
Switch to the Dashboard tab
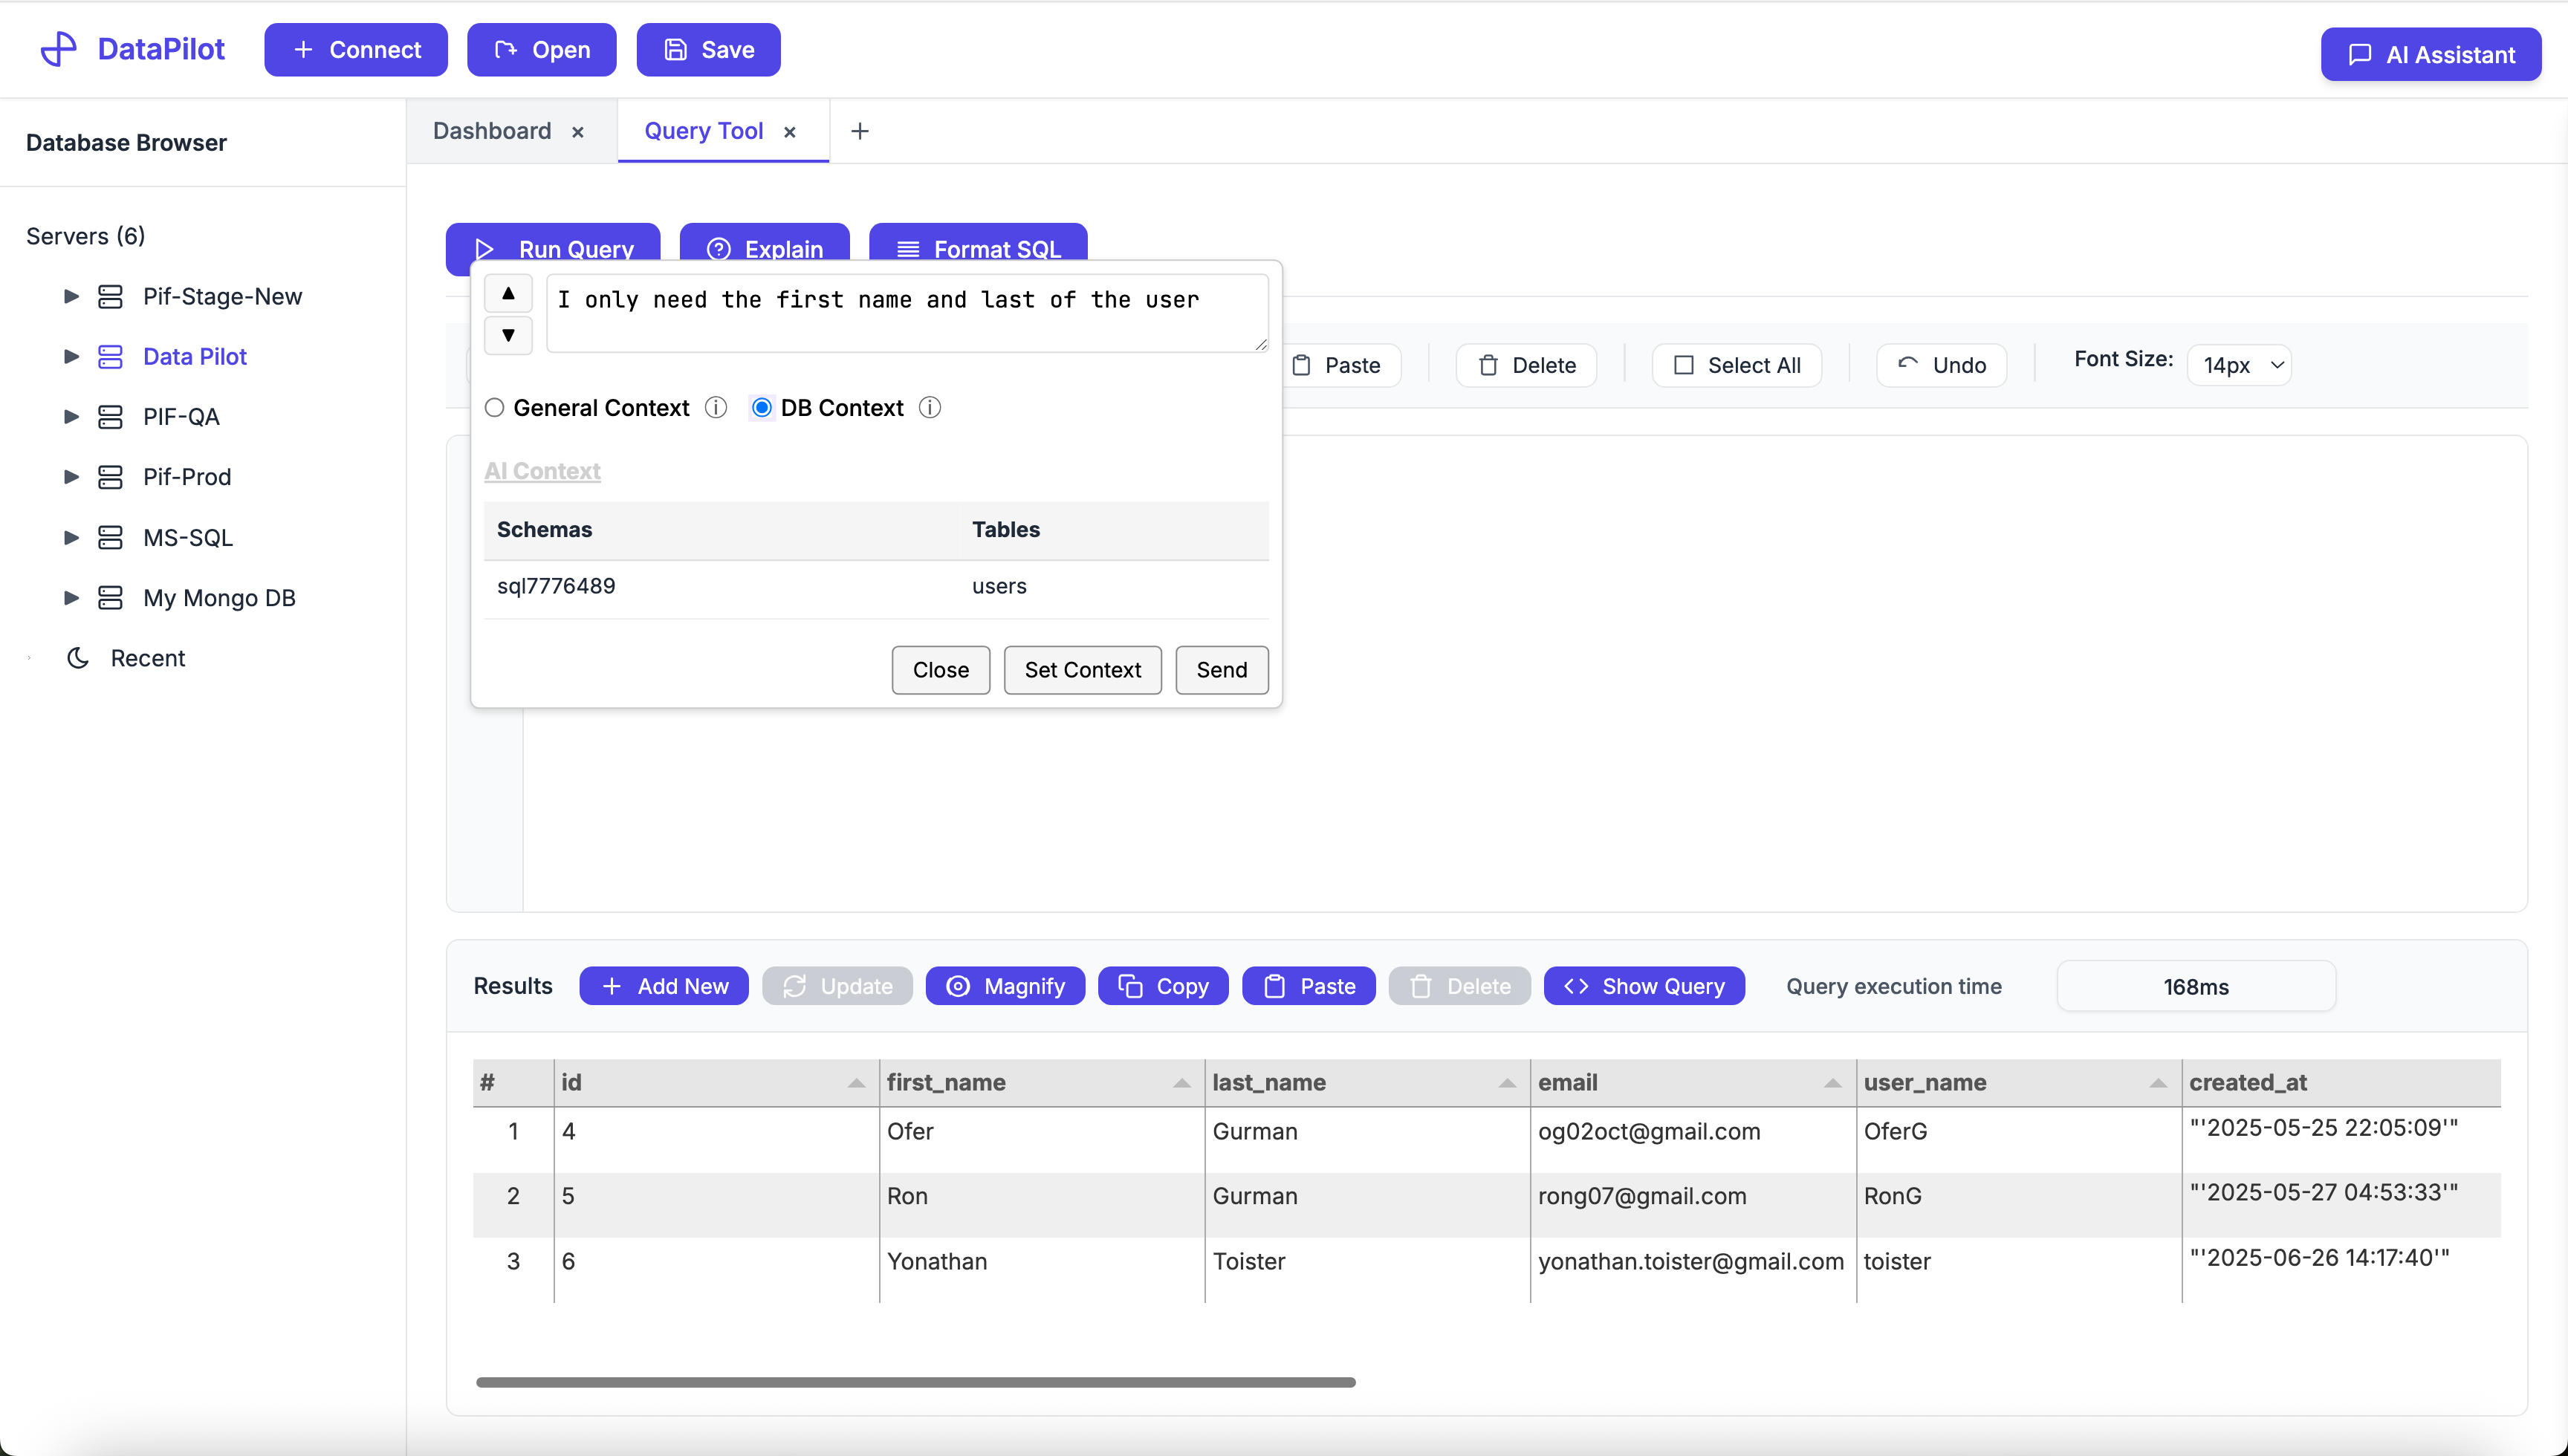pyautogui.click(x=492, y=131)
